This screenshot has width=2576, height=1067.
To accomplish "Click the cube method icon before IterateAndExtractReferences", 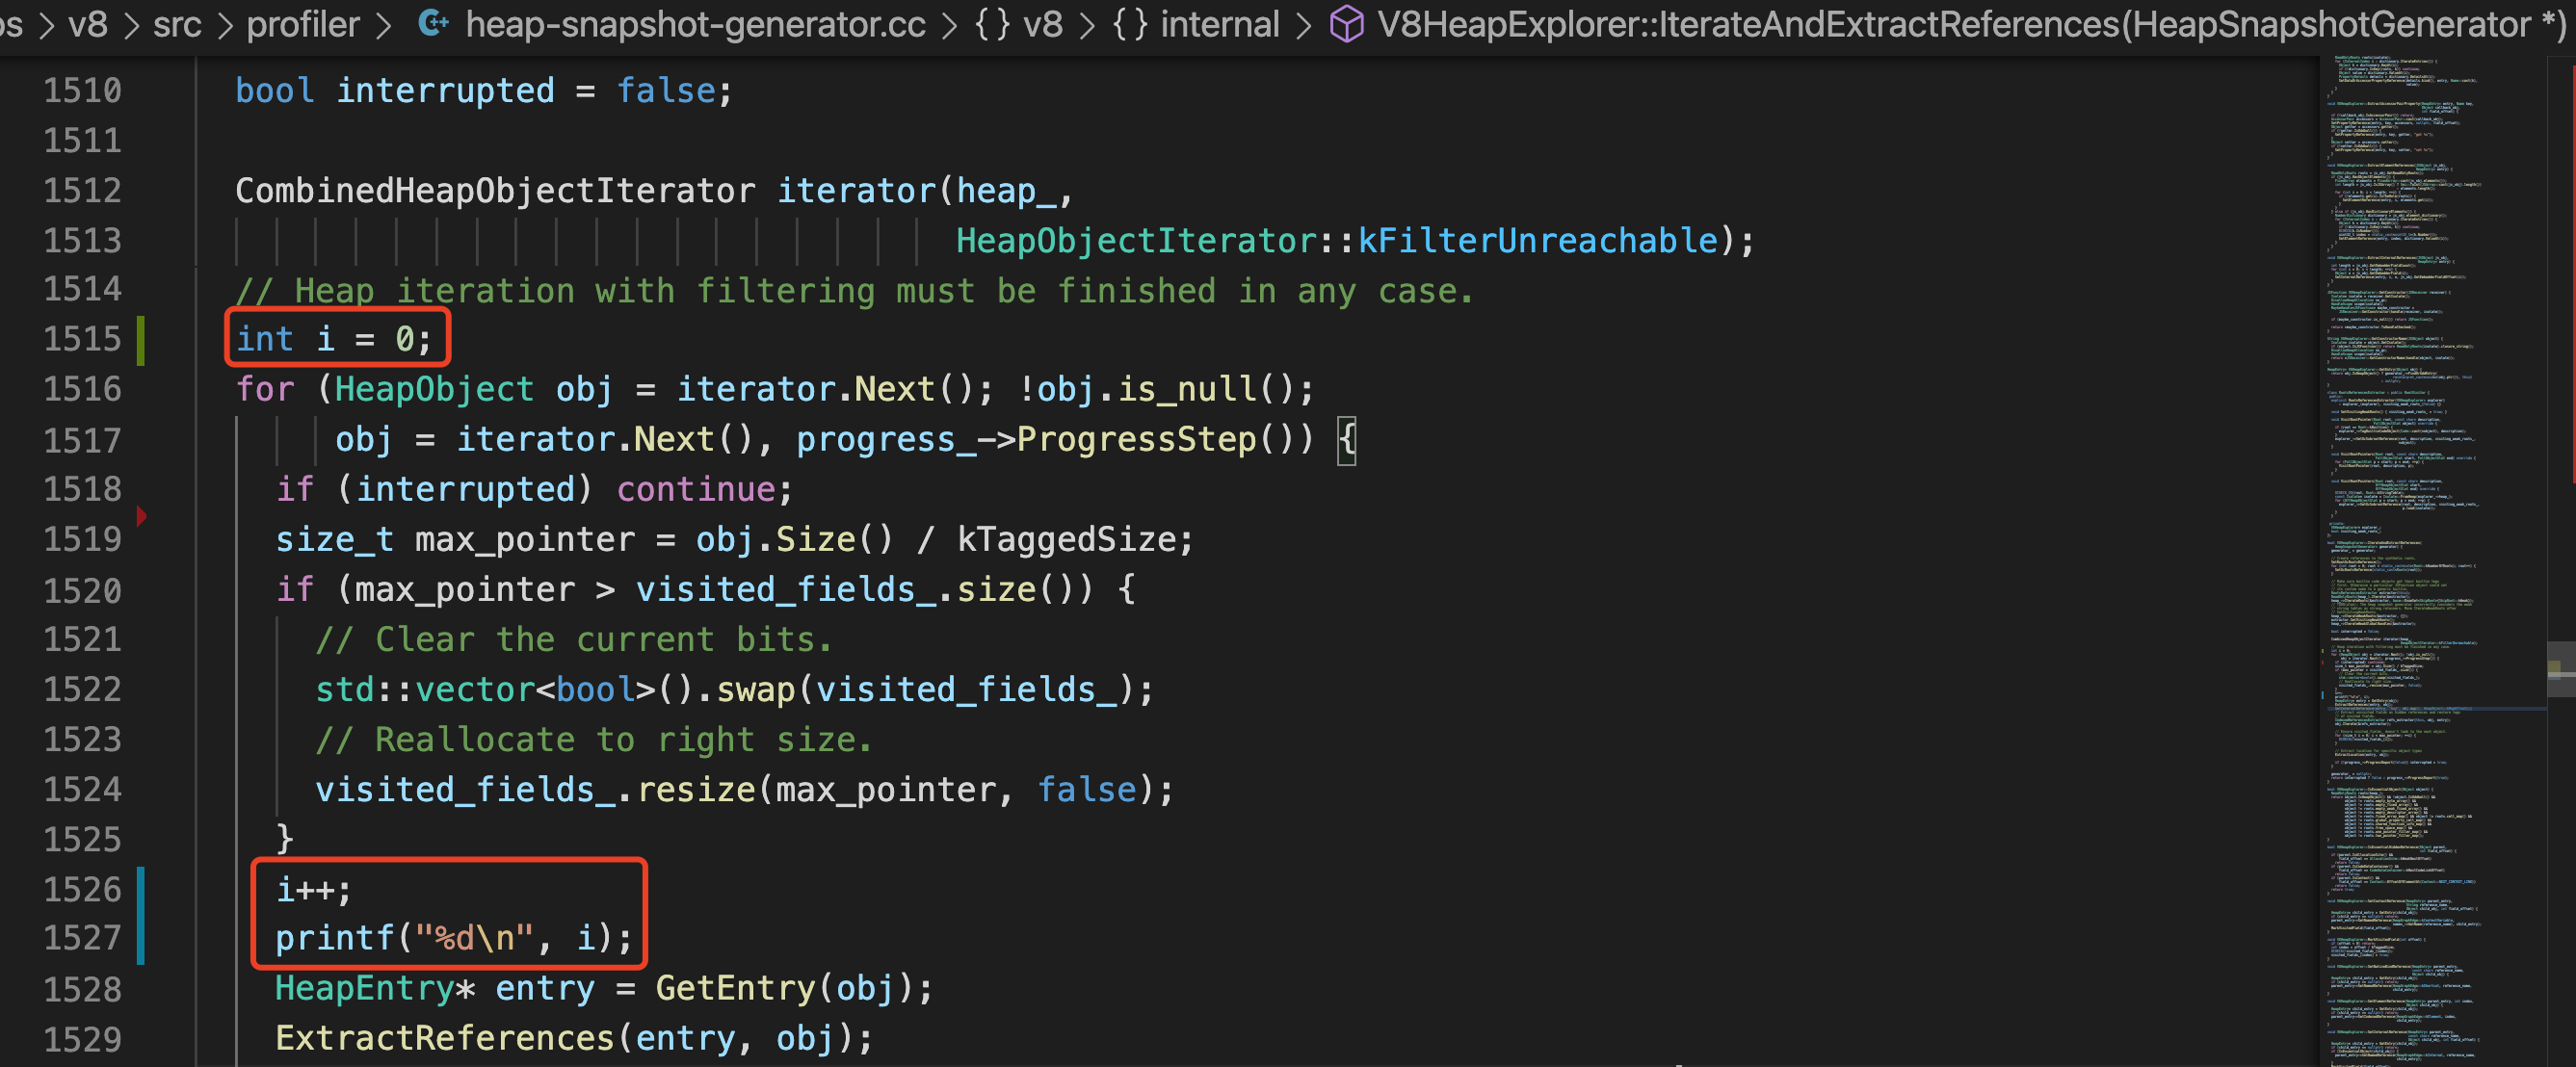I will click(1345, 24).
